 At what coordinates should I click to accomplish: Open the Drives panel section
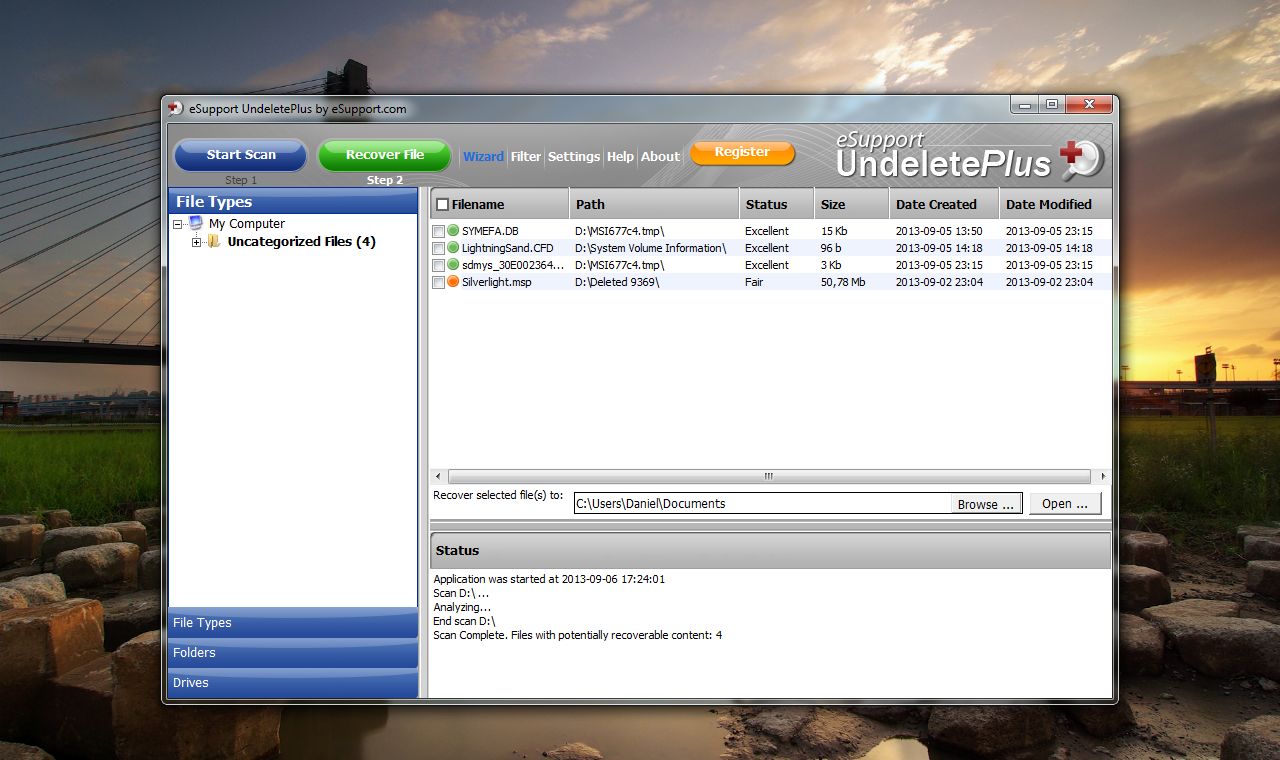pyautogui.click(x=293, y=683)
